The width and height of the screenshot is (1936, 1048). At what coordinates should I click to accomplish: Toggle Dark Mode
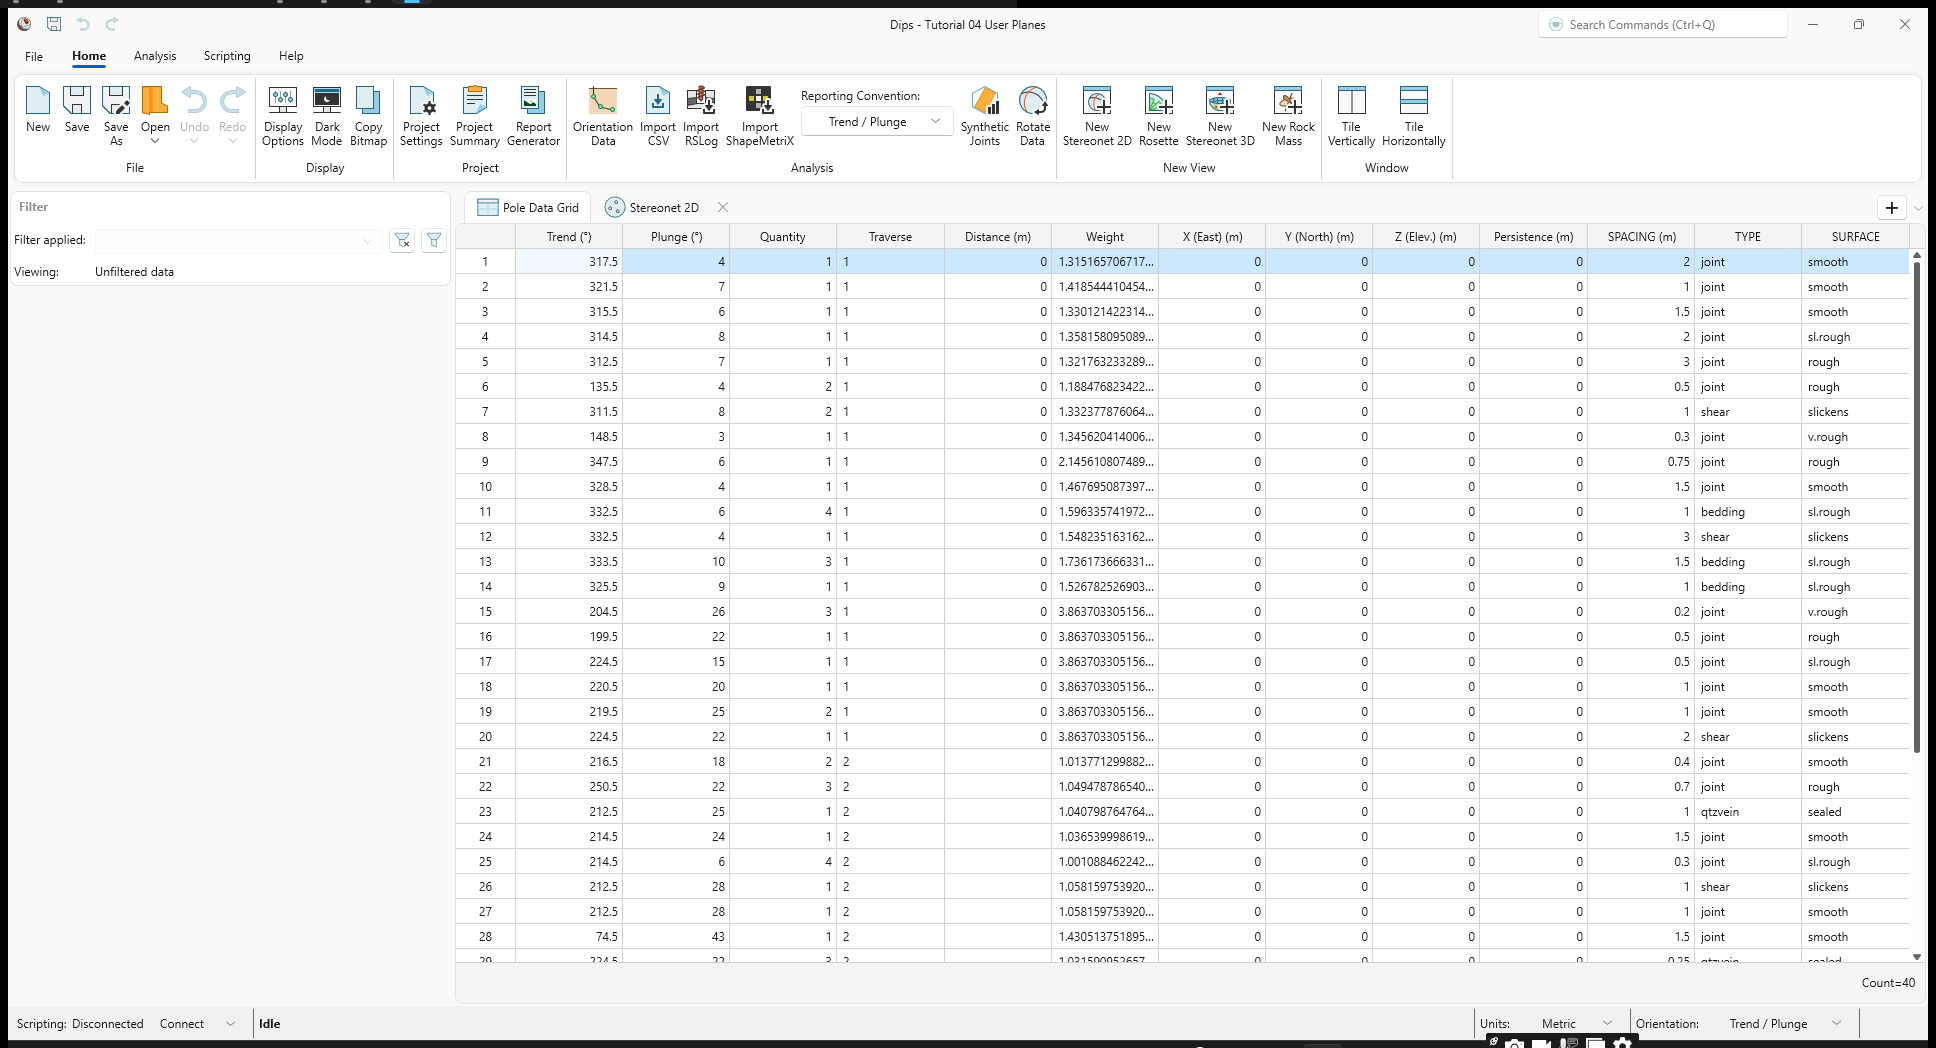(x=327, y=116)
